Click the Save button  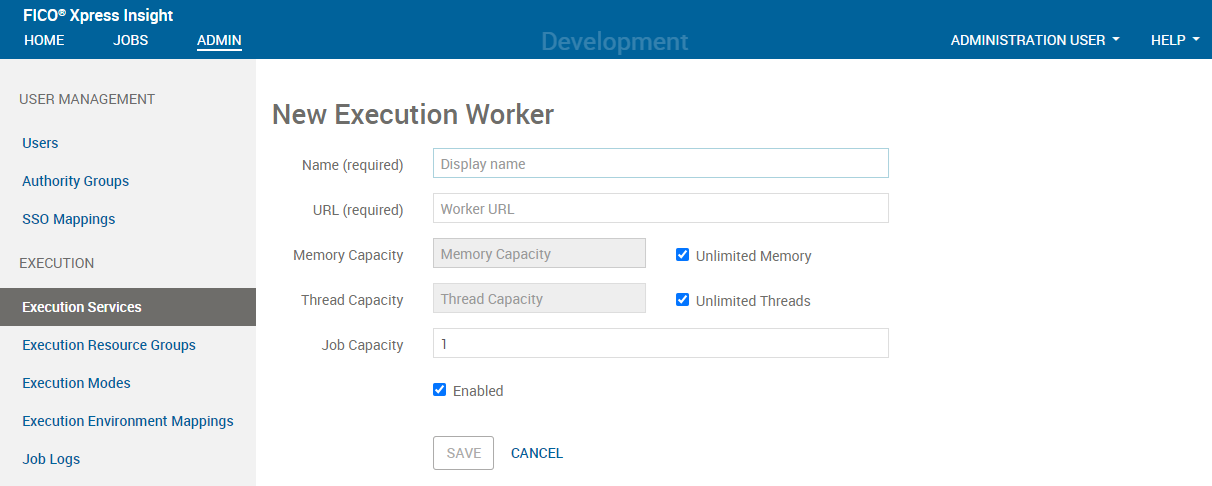click(463, 453)
